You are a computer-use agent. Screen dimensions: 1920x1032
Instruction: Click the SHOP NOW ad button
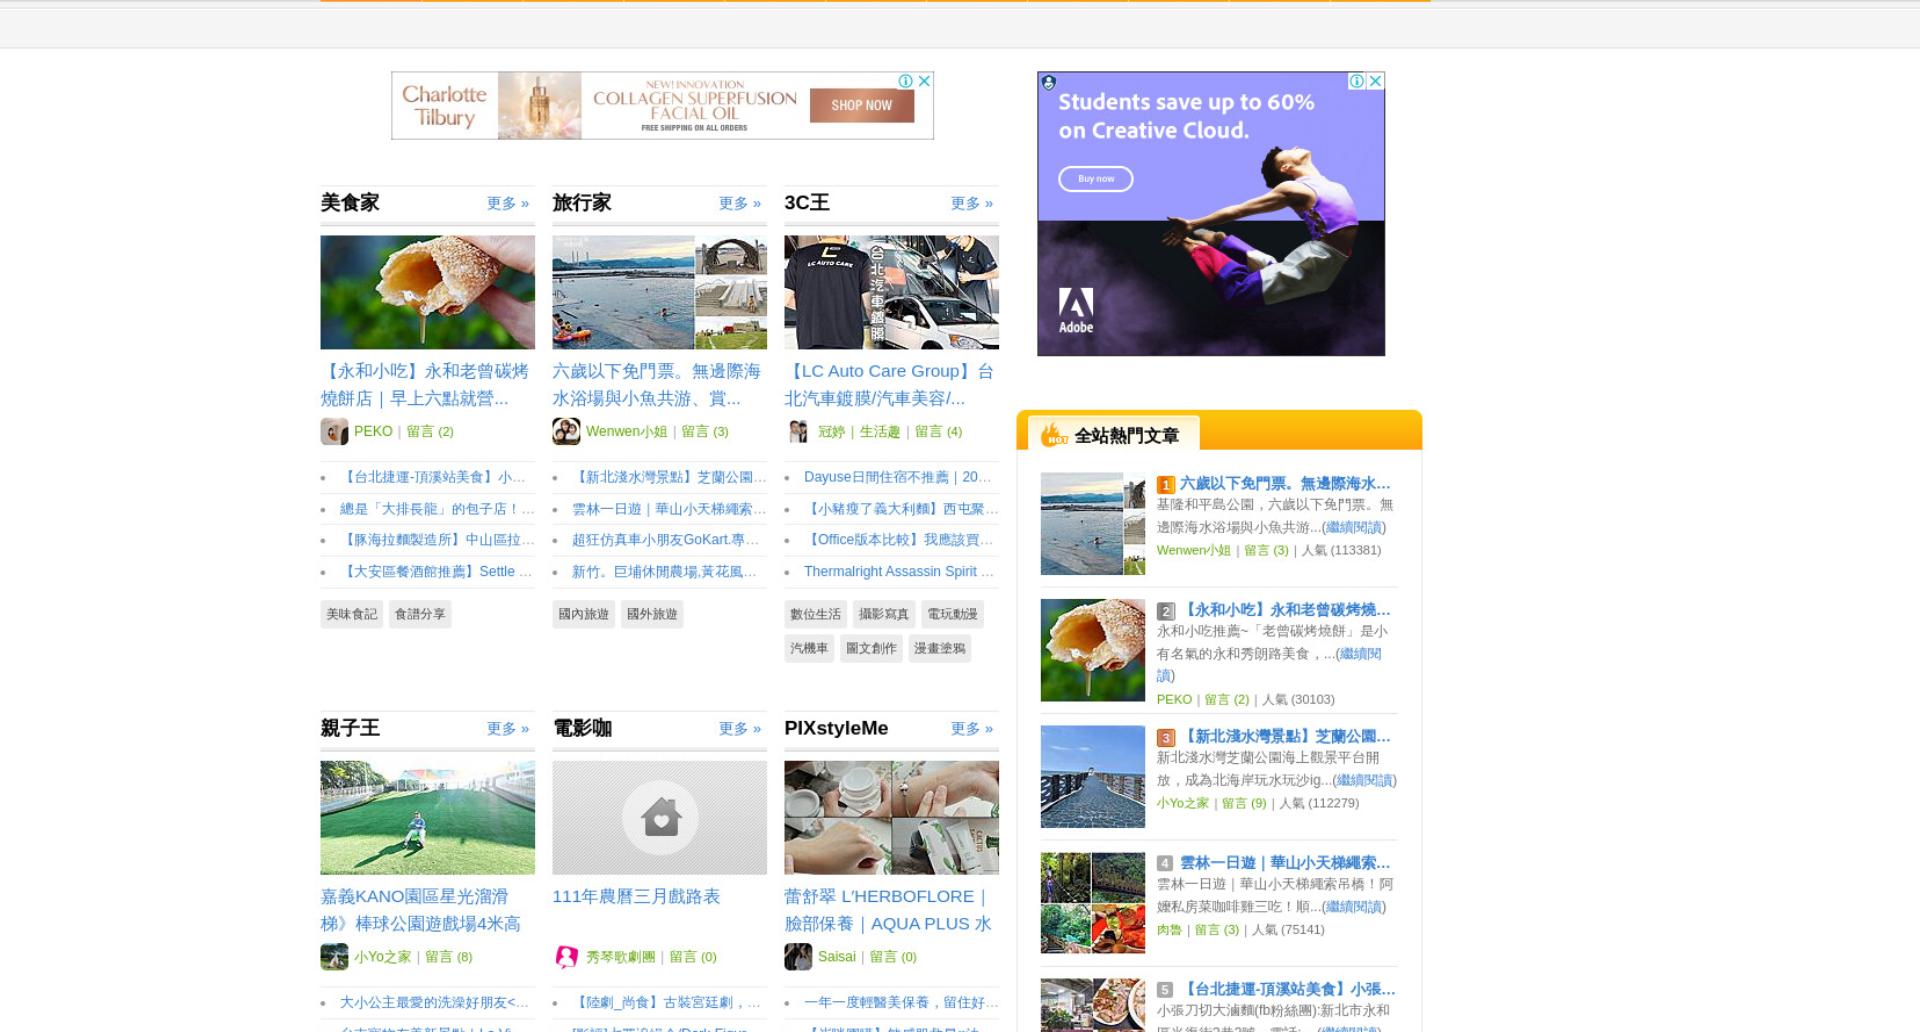click(861, 105)
